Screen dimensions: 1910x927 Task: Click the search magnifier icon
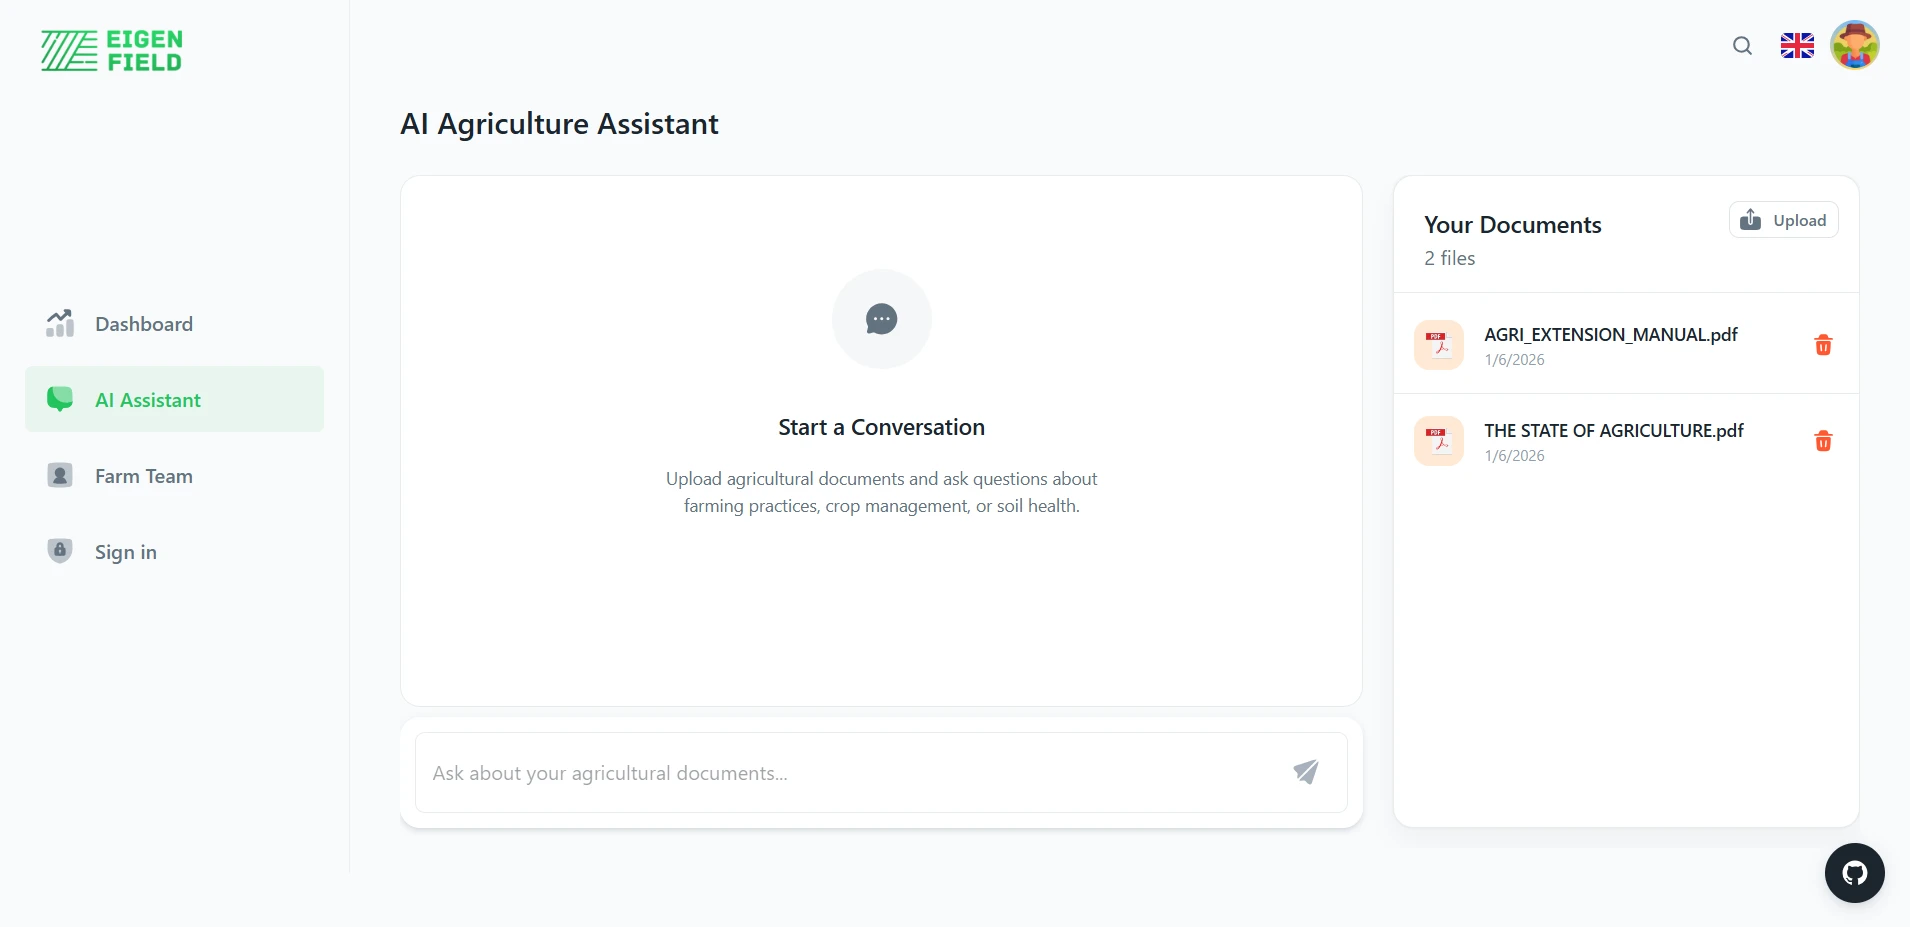(1742, 46)
